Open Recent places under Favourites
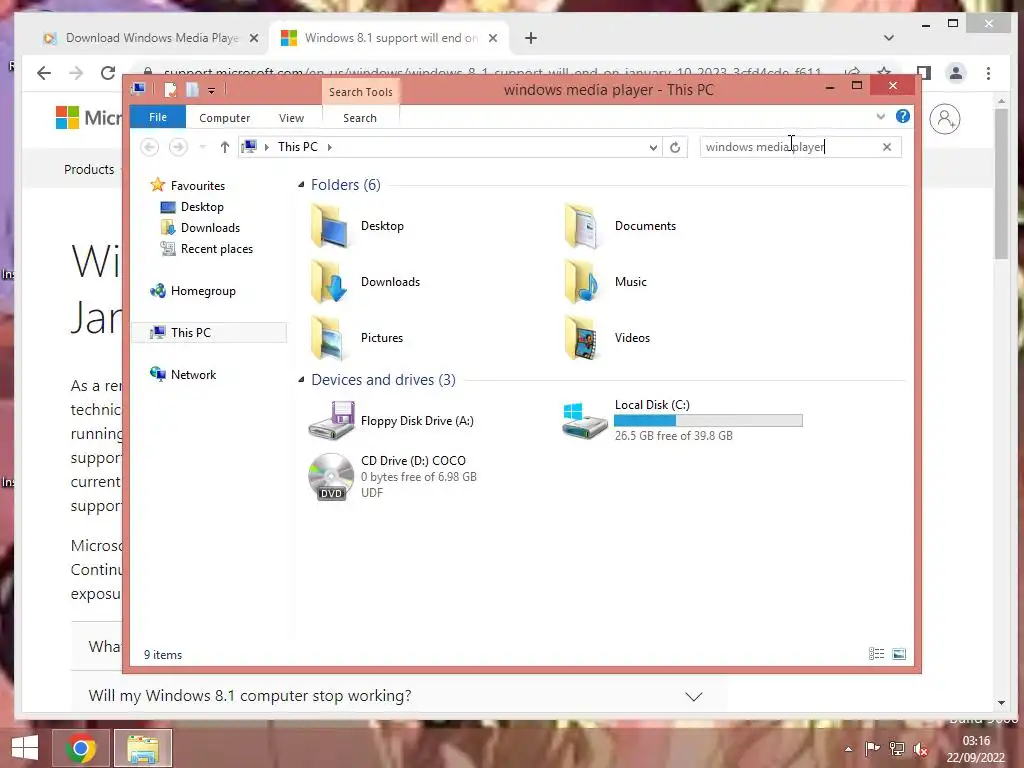The image size is (1024, 768). click(206, 249)
